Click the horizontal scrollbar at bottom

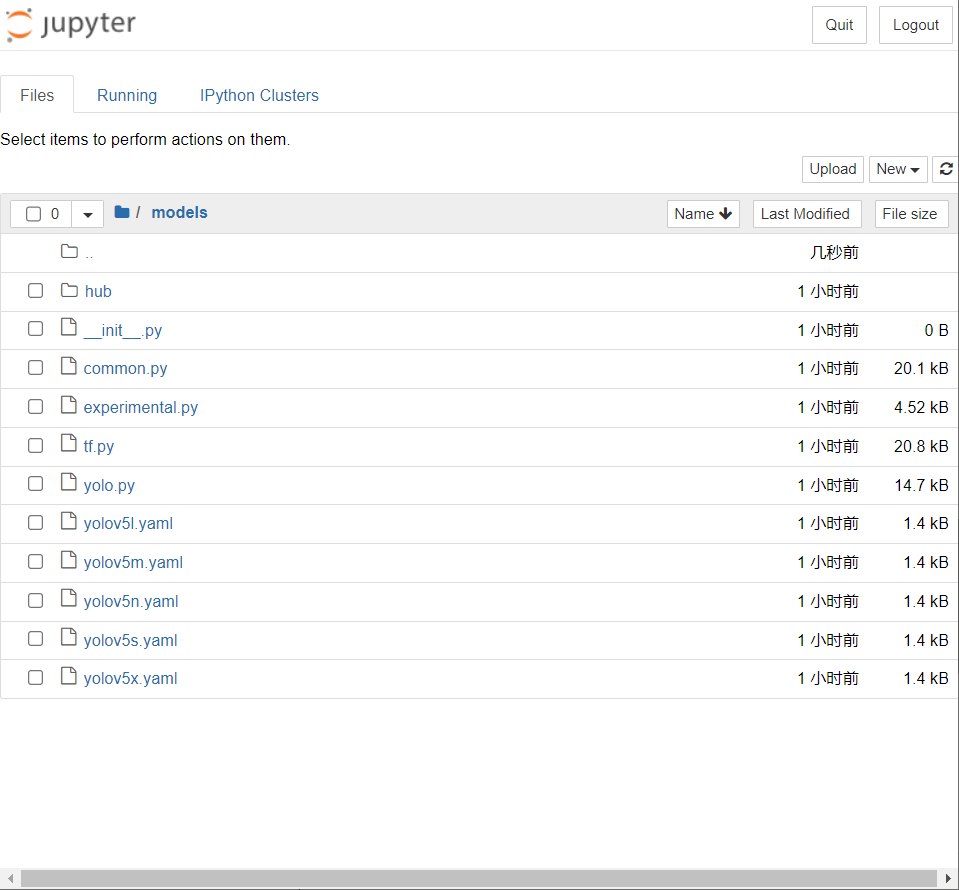(x=478, y=878)
